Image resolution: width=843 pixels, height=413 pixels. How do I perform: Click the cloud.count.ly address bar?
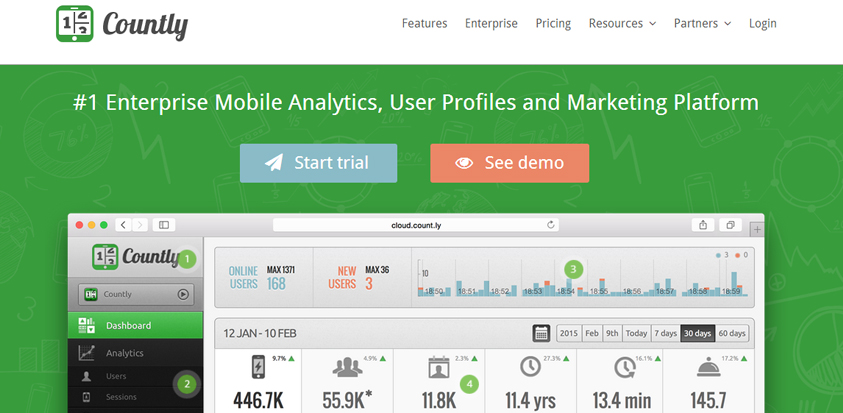[x=414, y=225]
